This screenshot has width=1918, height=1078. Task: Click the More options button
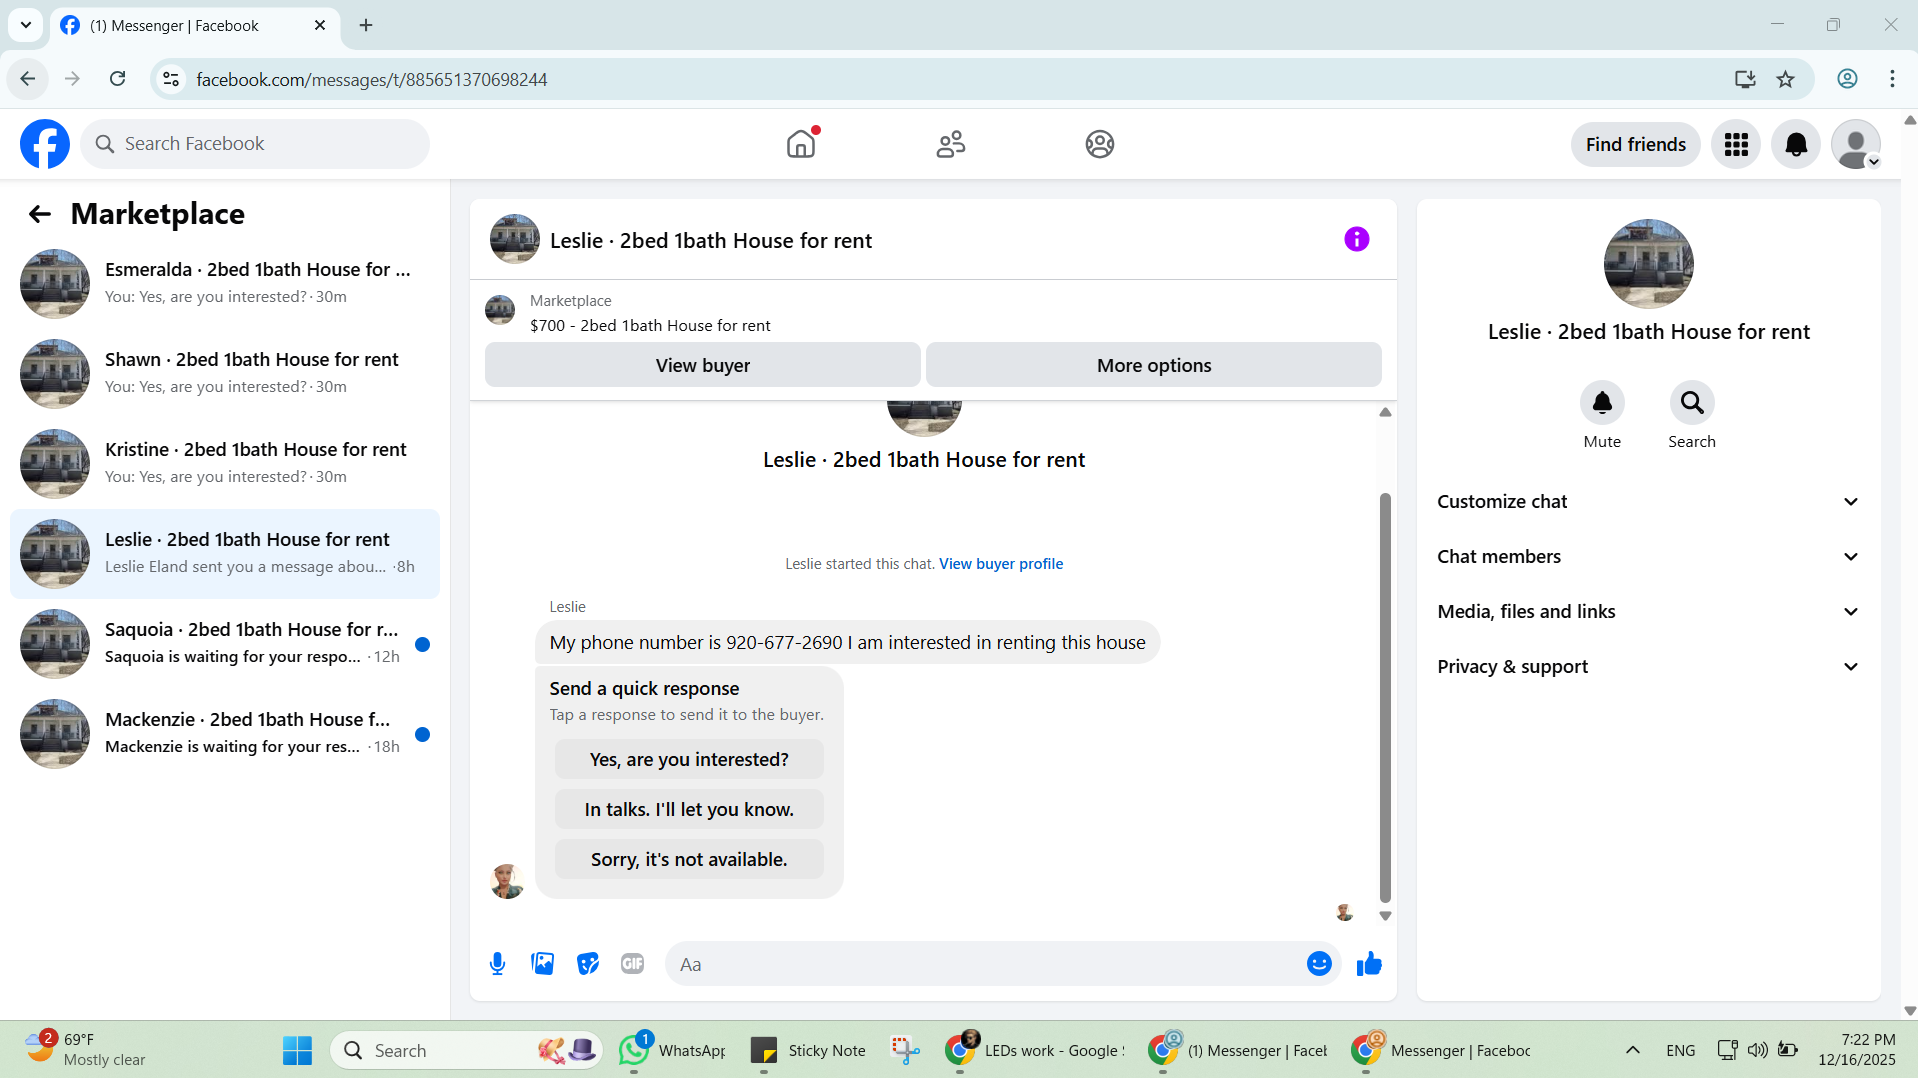[1154, 365]
